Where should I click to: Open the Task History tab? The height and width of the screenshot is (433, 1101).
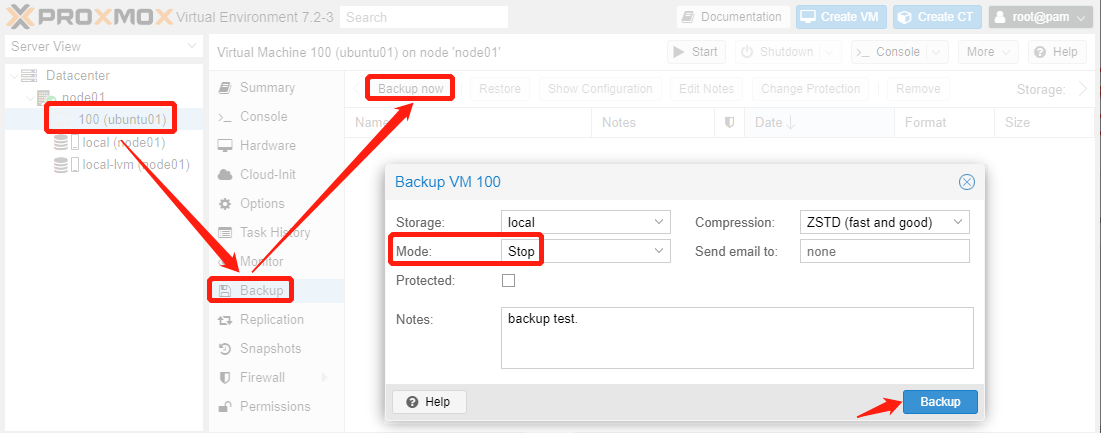[277, 232]
